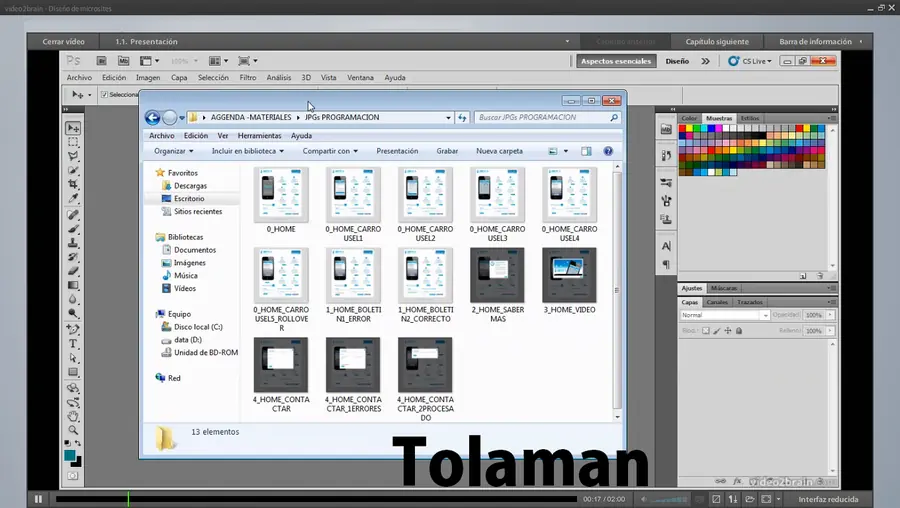
Task: Open the Character panel icon
Action: point(666,246)
